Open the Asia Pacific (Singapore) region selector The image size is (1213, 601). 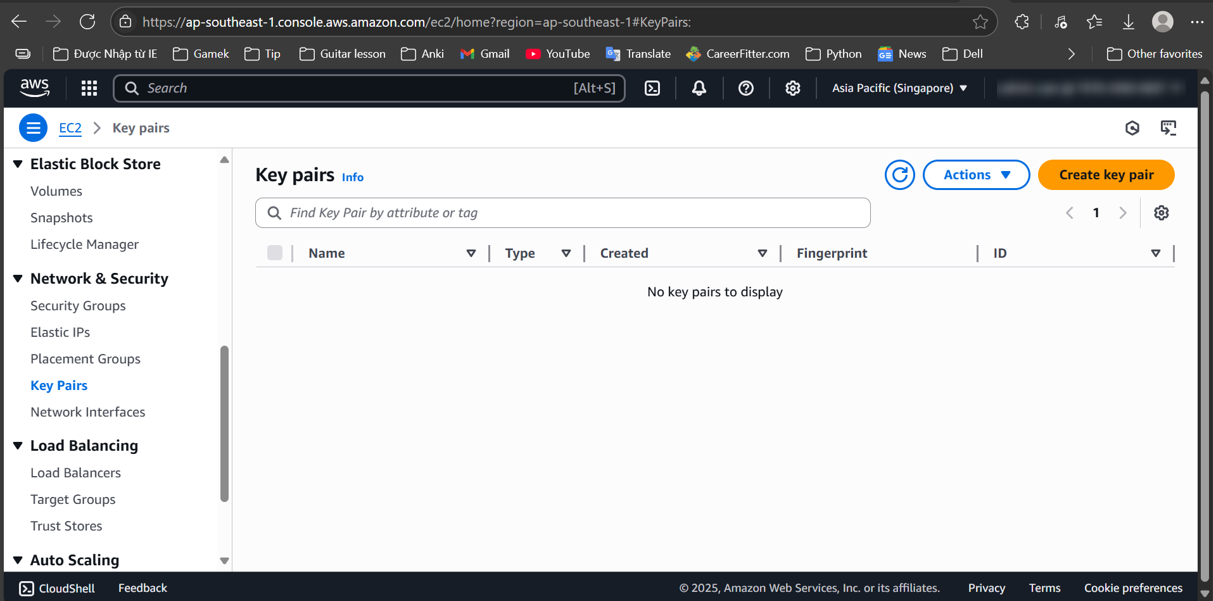coord(899,88)
